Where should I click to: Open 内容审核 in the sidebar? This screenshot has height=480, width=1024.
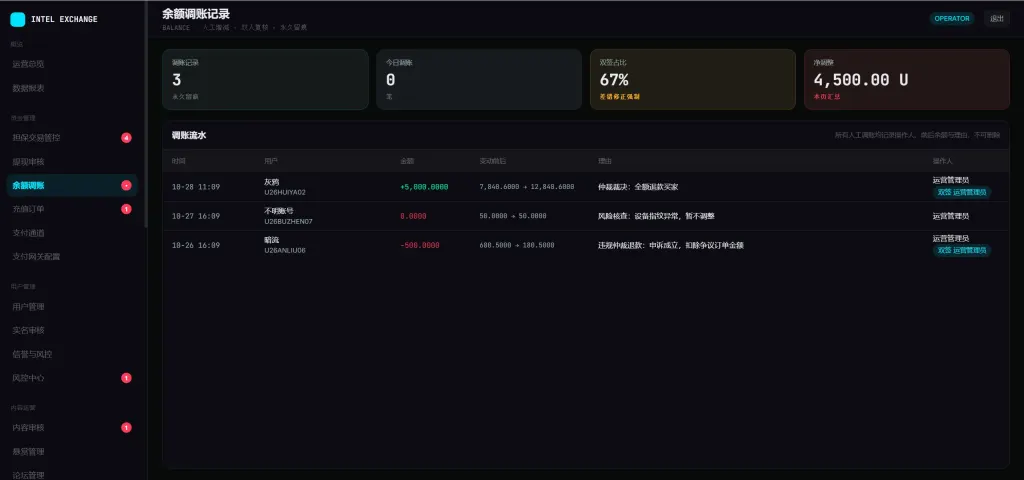(x=72, y=428)
